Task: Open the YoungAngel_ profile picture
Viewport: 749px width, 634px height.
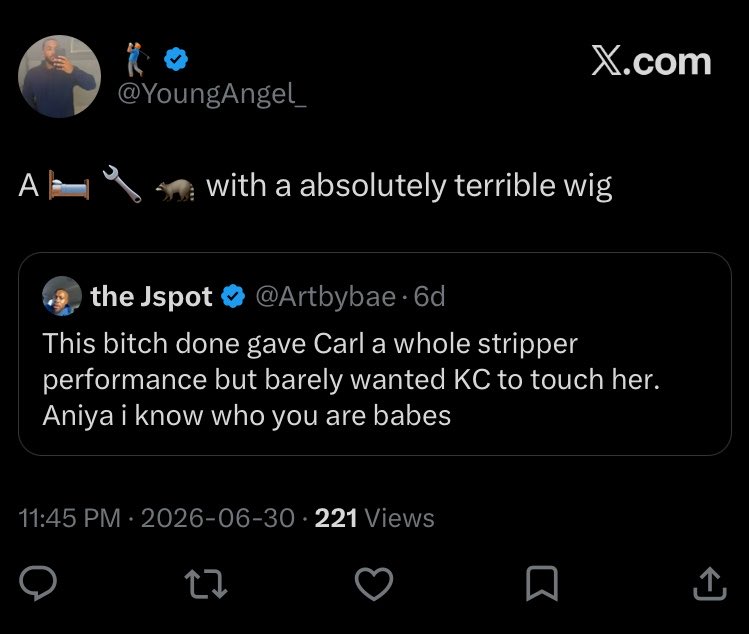Action: [x=59, y=76]
